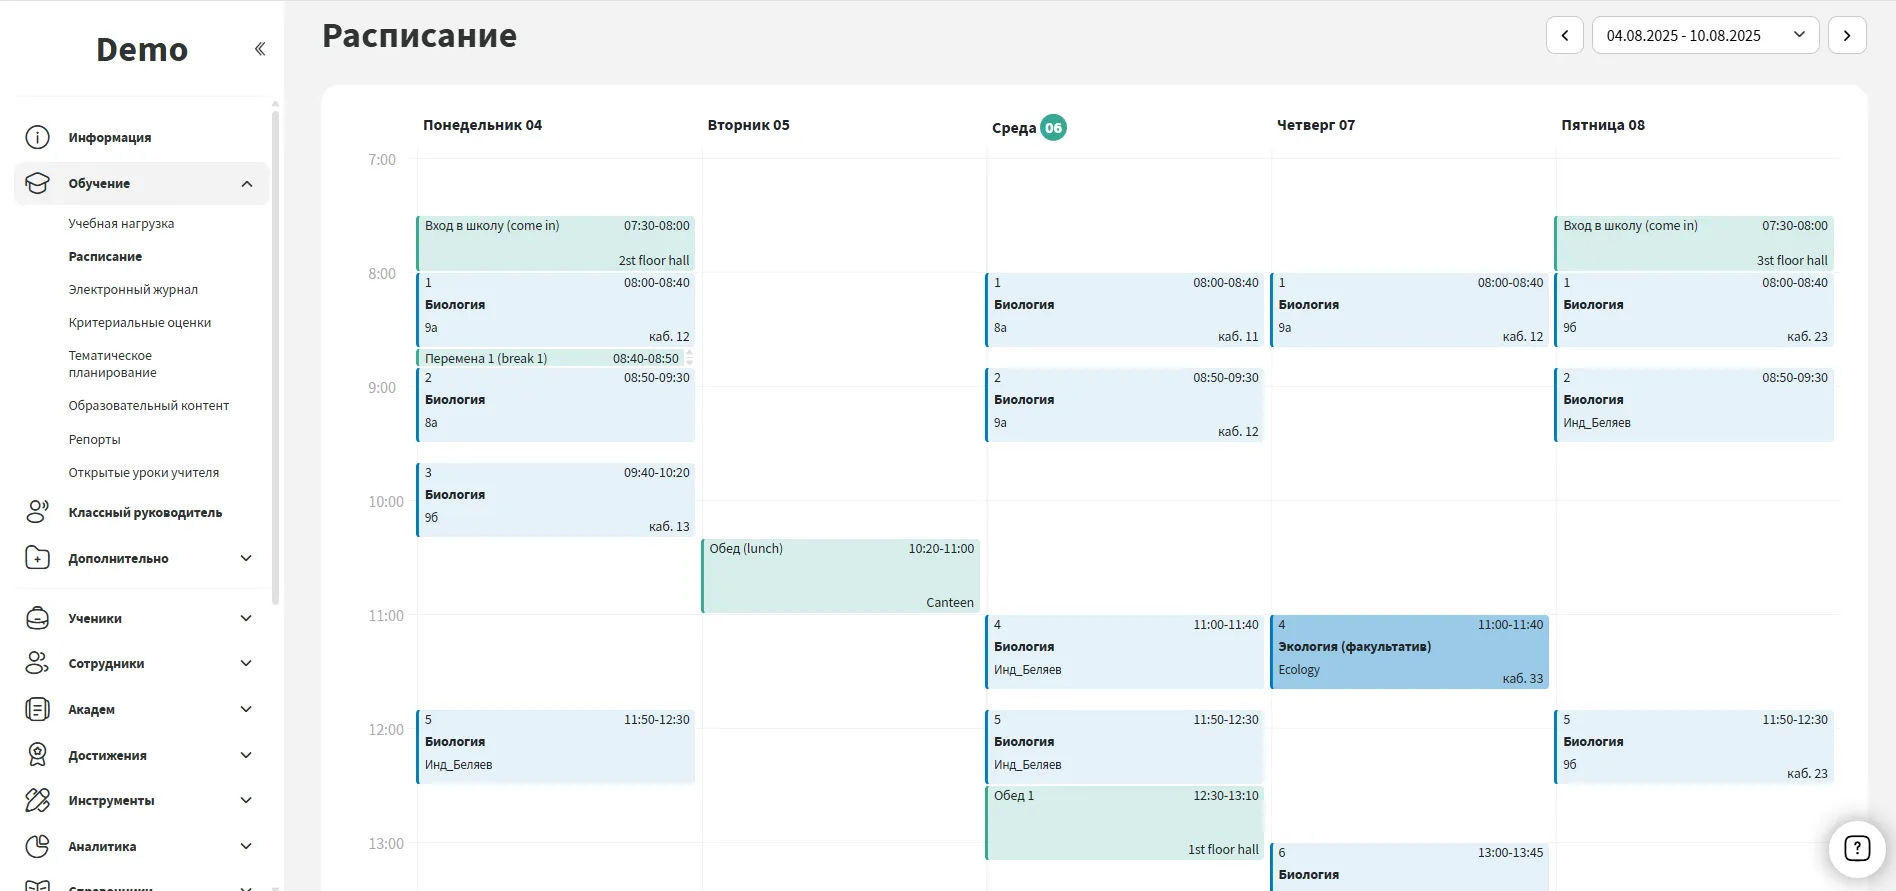Click the Information circle icon in sidebar
1896x891 pixels.
coord(37,137)
